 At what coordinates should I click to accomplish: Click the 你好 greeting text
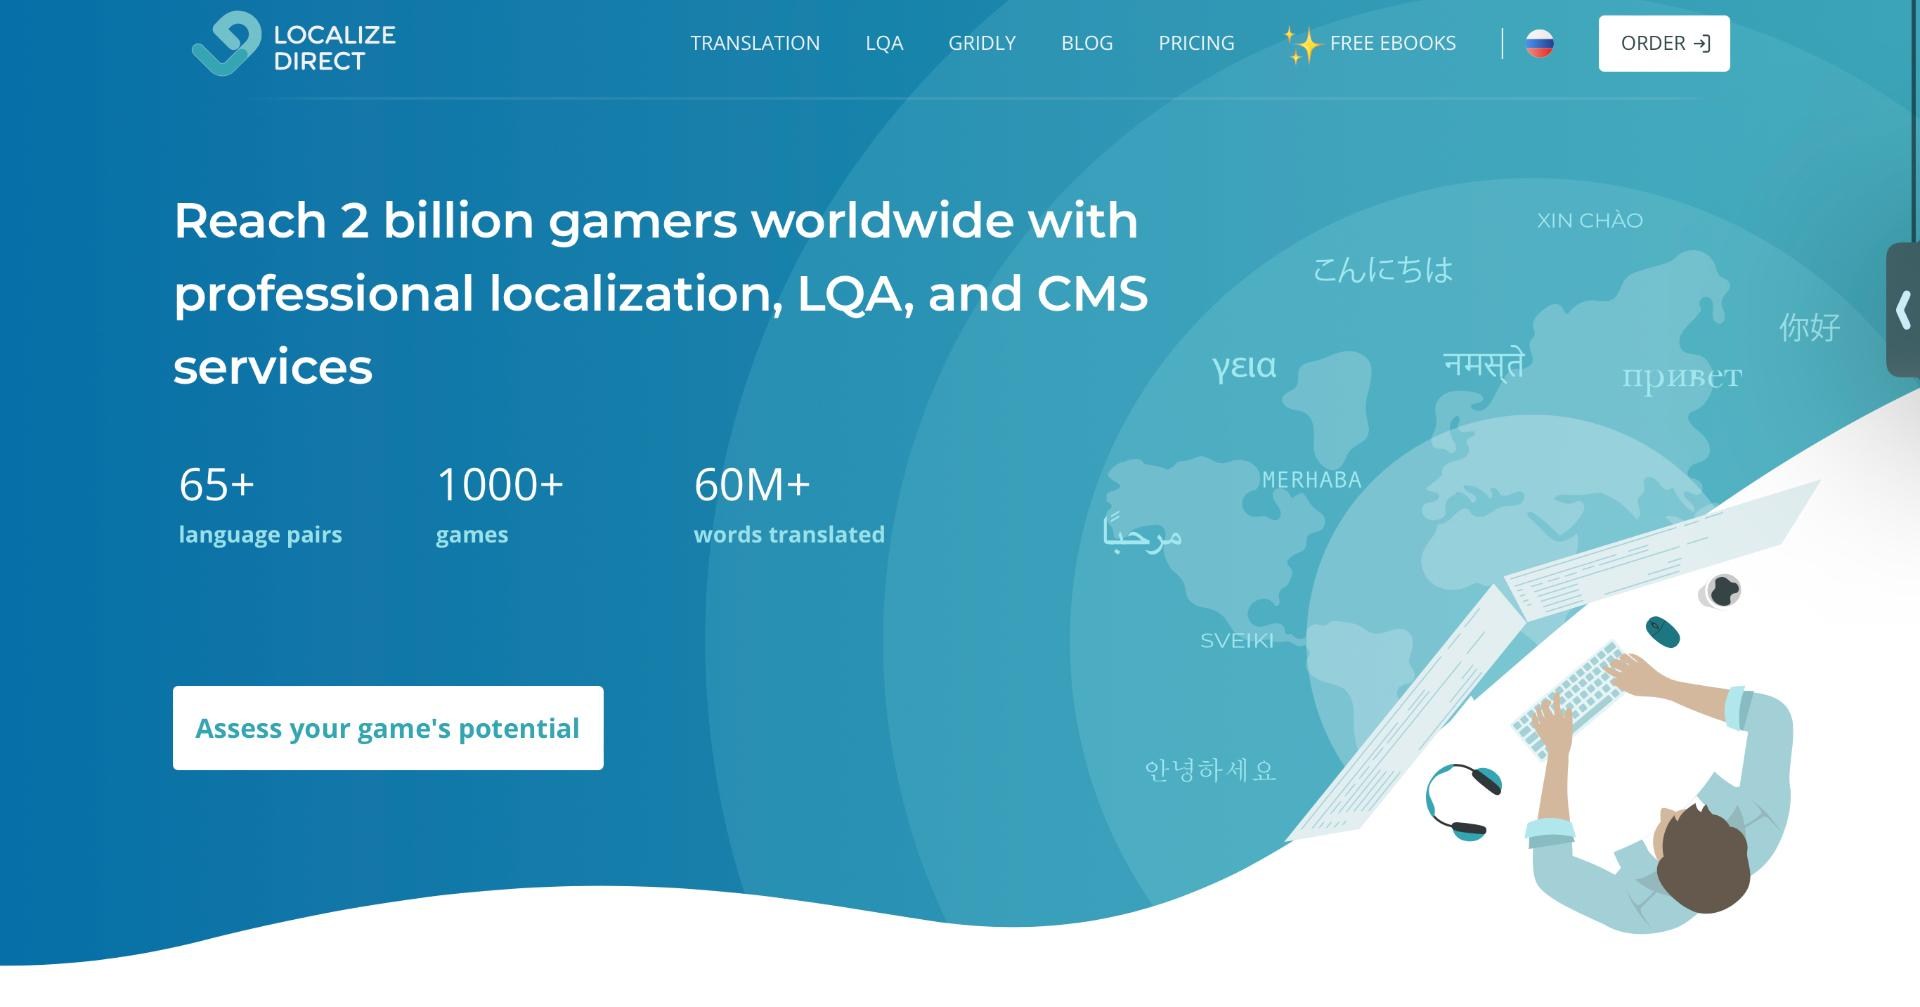click(x=1809, y=327)
